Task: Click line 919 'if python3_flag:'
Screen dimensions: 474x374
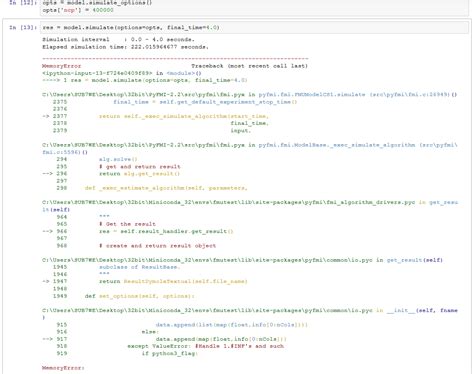Action: (127, 353)
